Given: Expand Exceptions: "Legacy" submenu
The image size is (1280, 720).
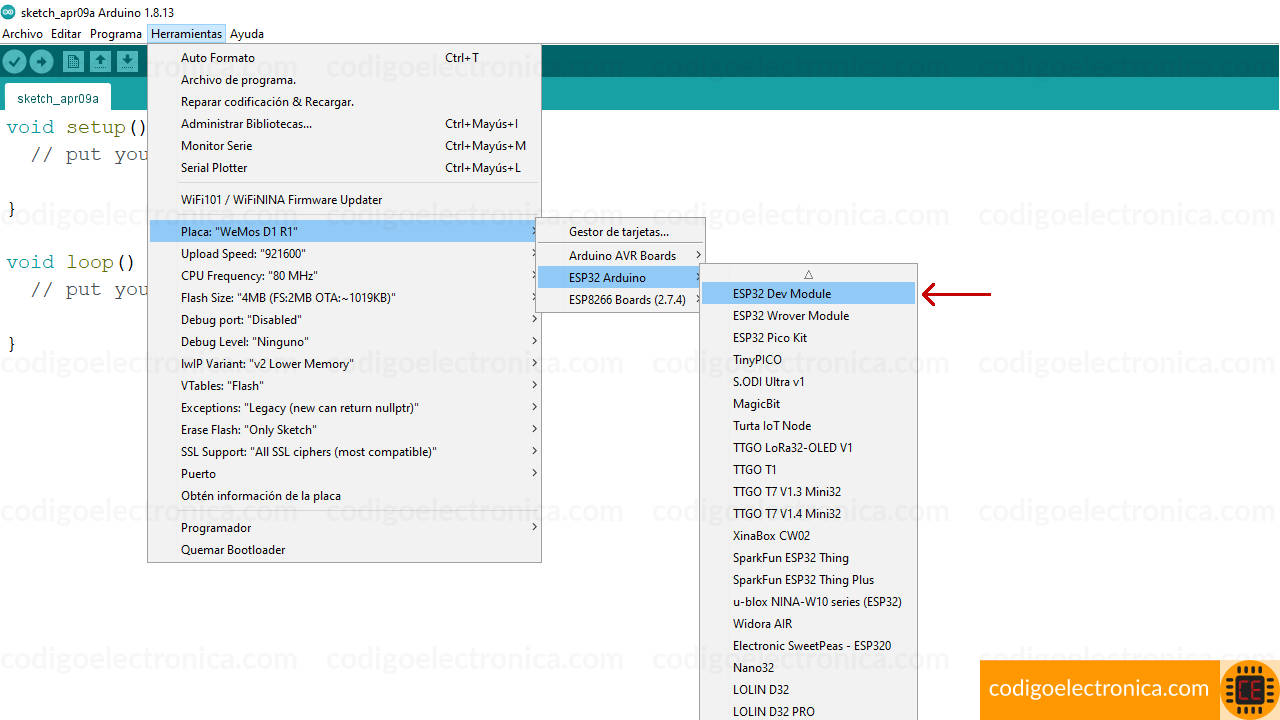Looking at the screenshot, I should point(344,408).
